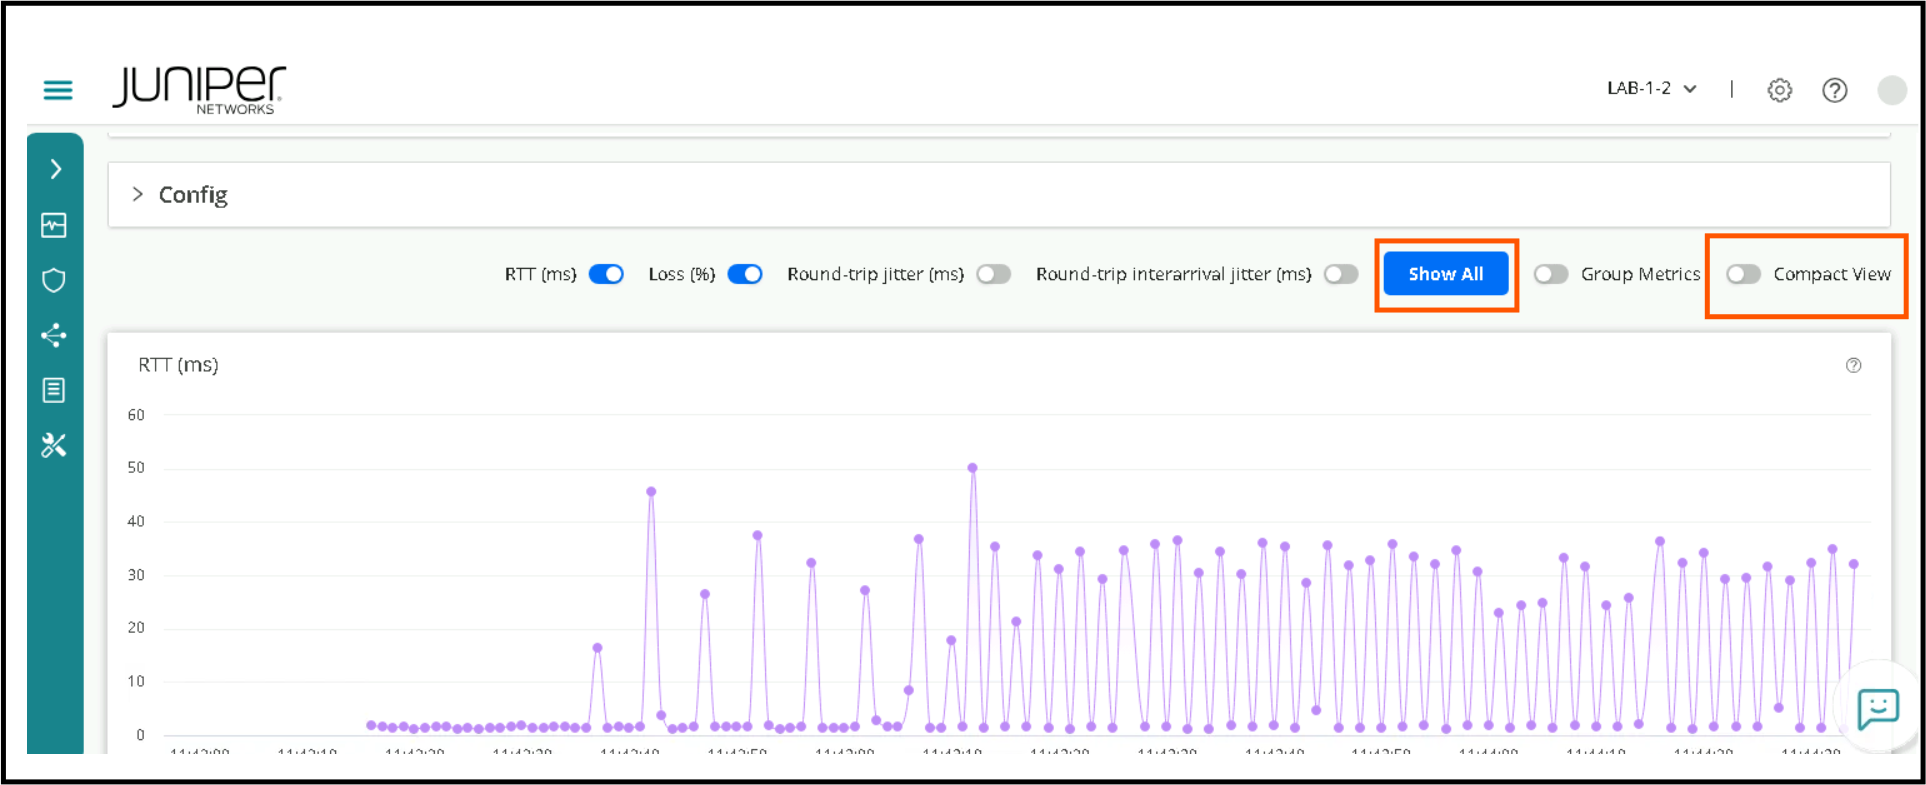Disable the Loss (%) toggle

point(745,274)
